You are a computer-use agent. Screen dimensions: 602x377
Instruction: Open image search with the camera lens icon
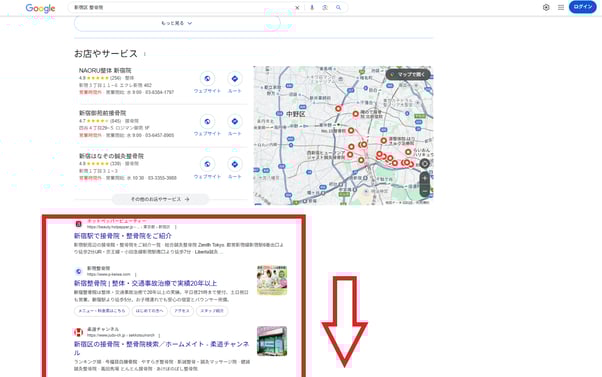(x=325, y=7)
